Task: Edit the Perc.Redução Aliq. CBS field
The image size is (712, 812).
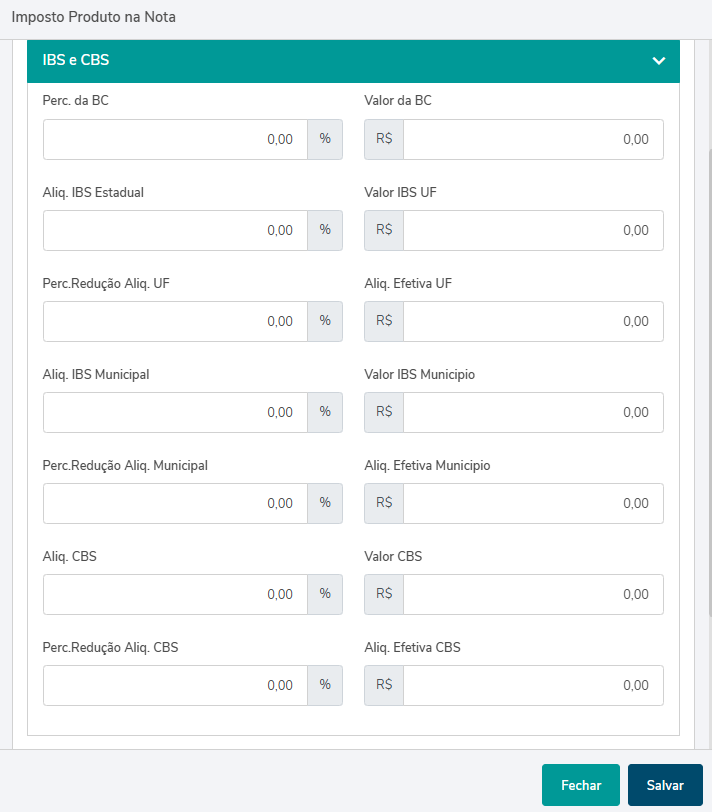Action: pos(176,686)
